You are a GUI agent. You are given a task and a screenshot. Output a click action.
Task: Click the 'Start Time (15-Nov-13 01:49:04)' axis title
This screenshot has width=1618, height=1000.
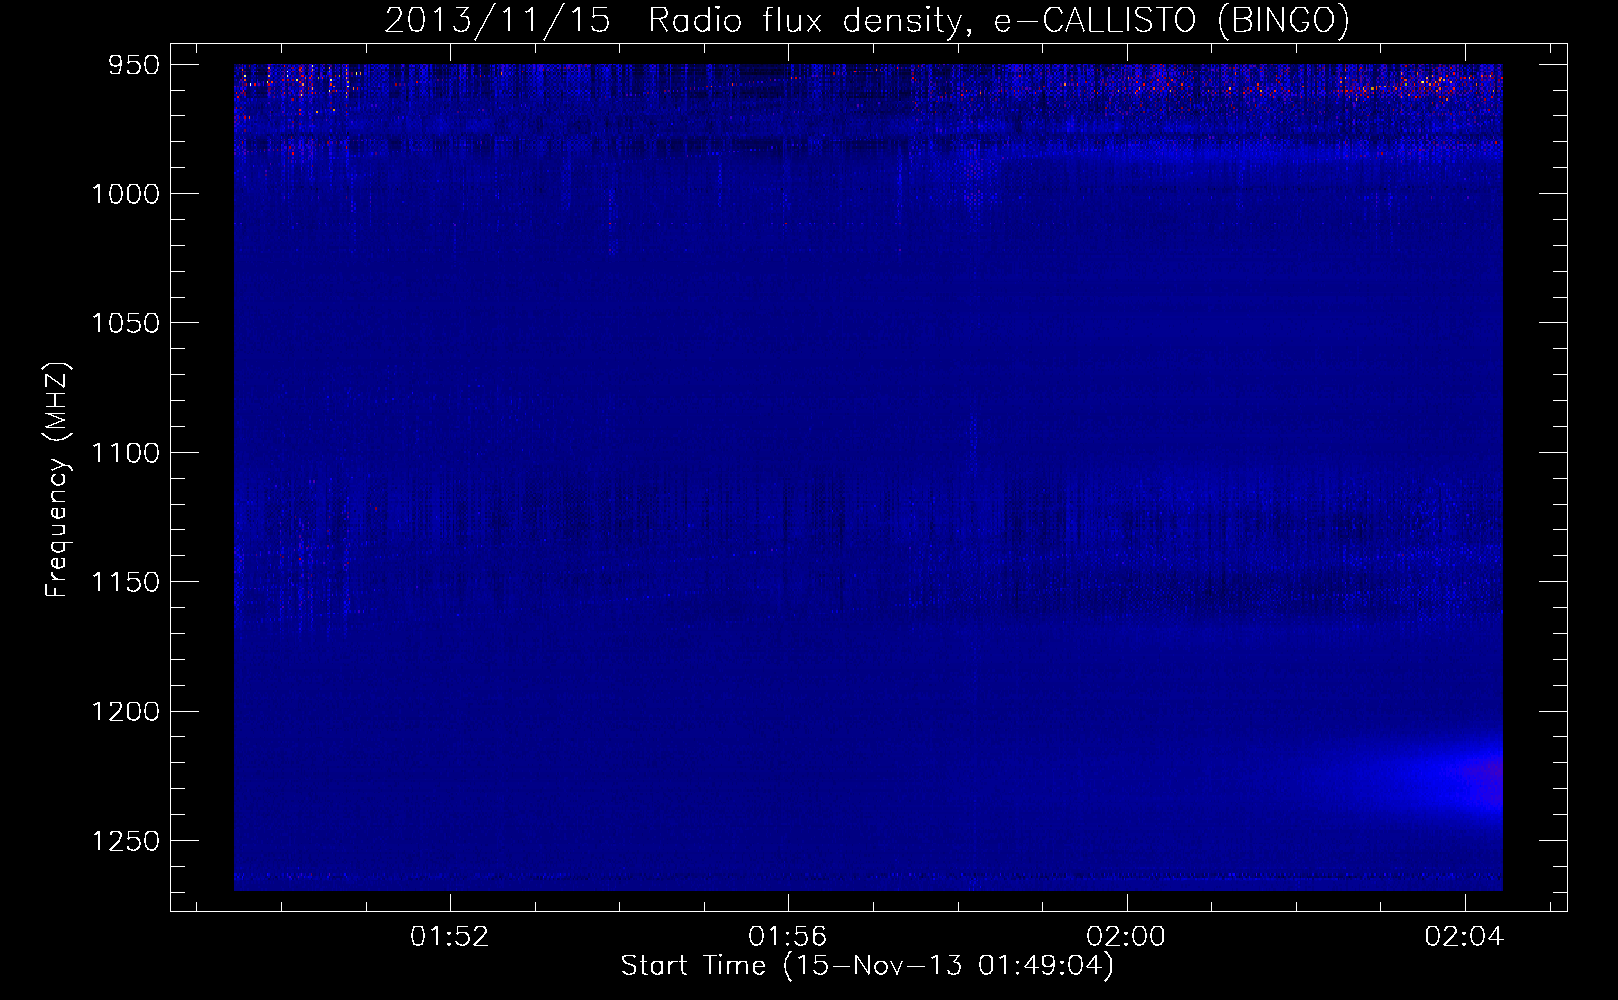pos(867,966)
